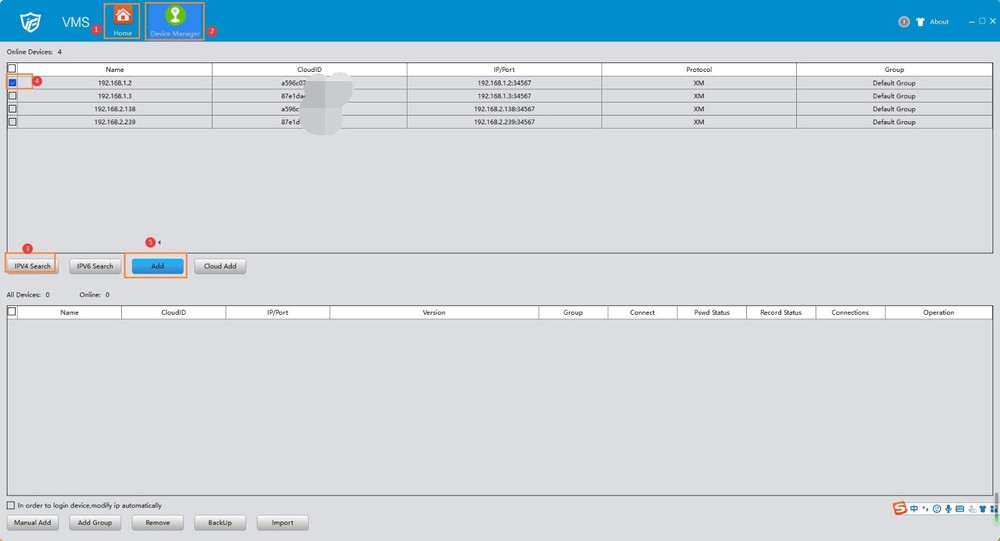The width and height of the screenshot is (1000, 541).
Task: Tick select-all checkbox in the All Devices table
Action: [11, 311]
